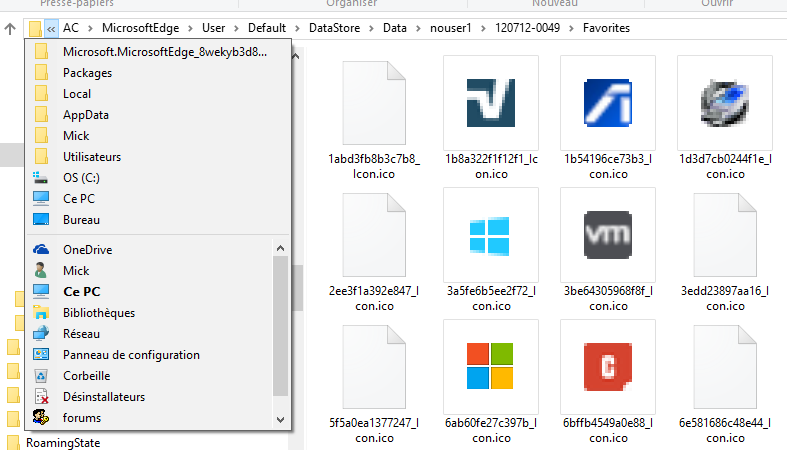Screen dimensions: 787x450
Task: Expand the chevron after AC breadcrumb
Action: coord(90,29)
